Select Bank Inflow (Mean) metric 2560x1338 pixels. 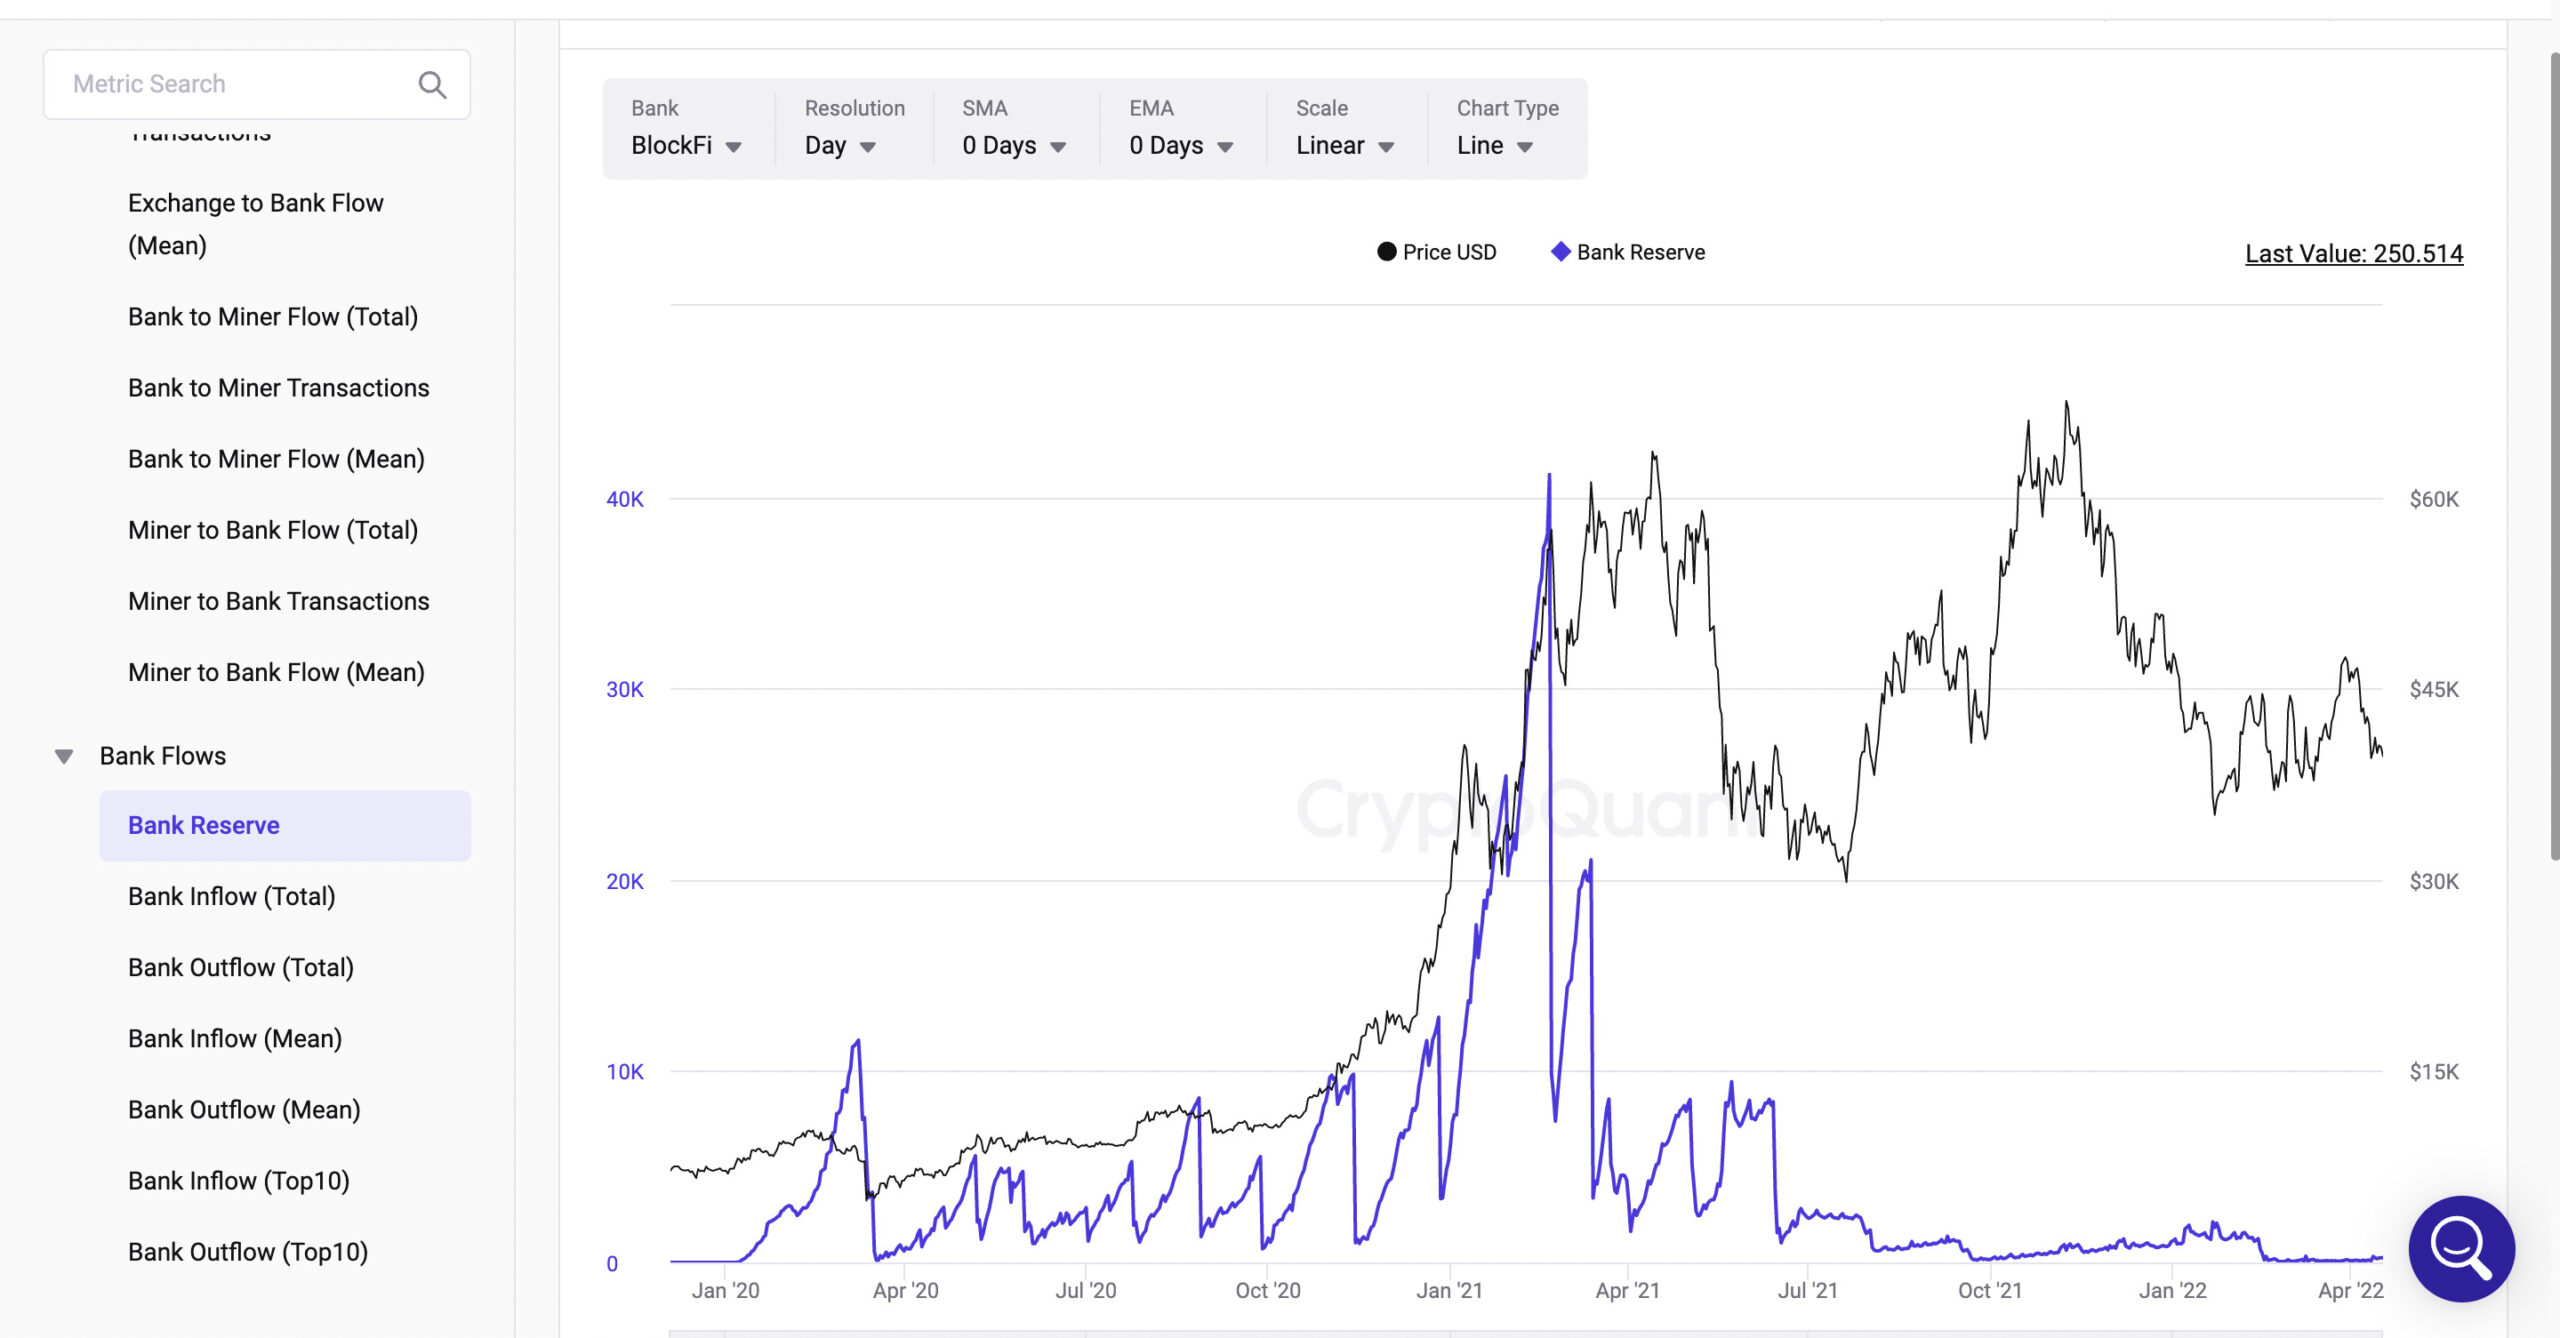pyautogui.click(x=235, y=1039)
